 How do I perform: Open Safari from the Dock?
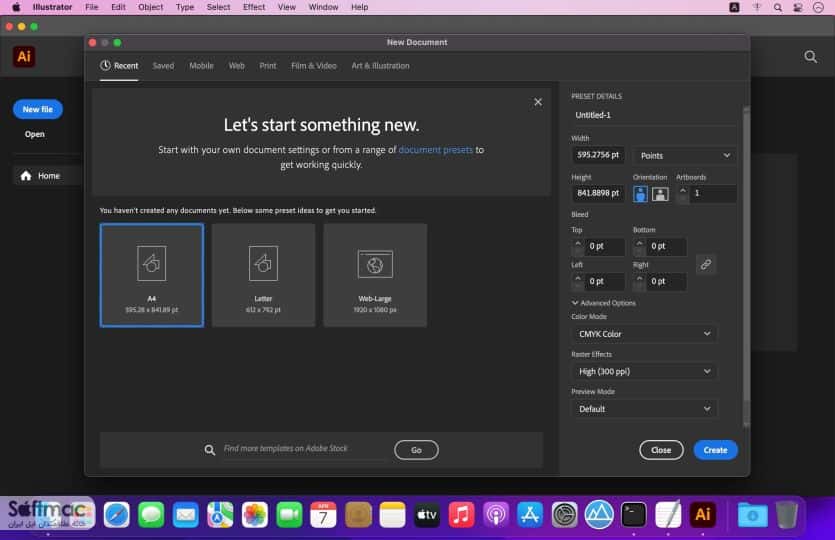(x=117, y=515)
